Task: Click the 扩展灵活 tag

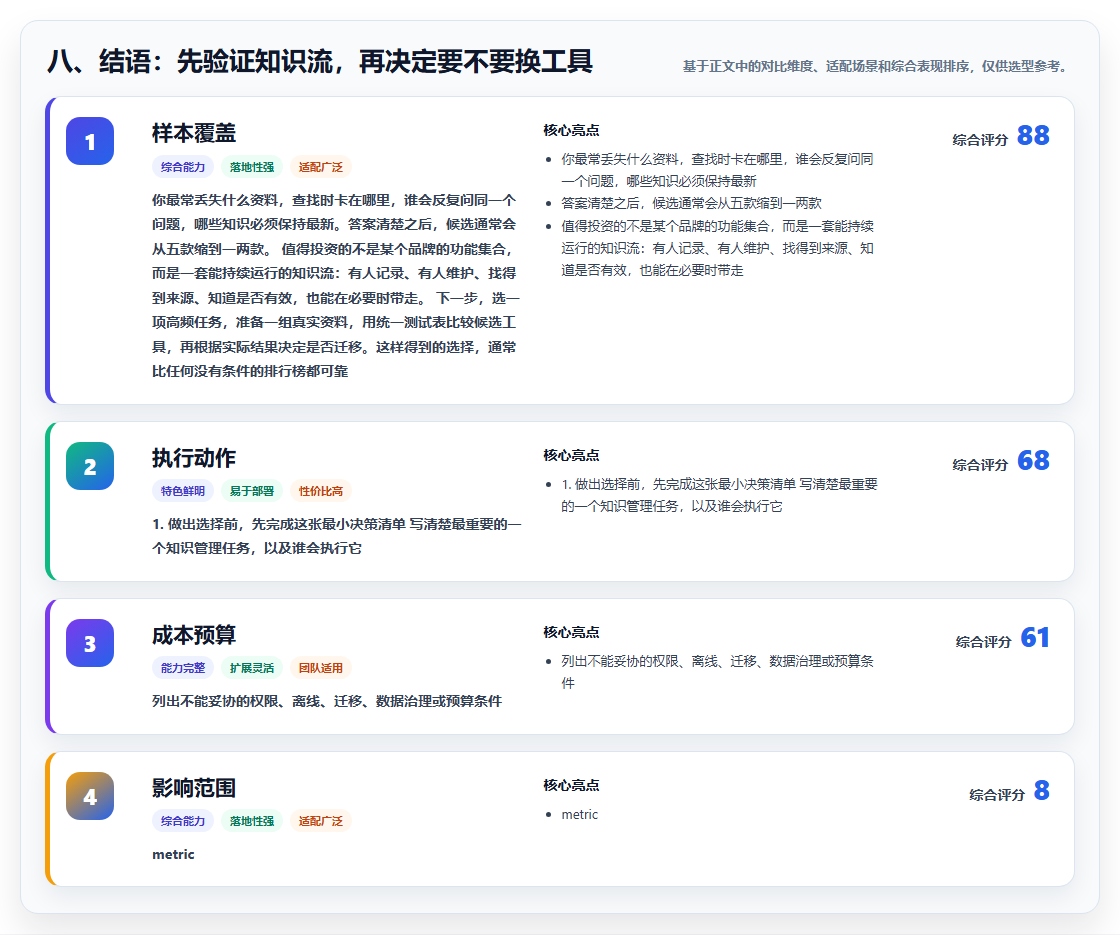Action: (x=251, y=669)
